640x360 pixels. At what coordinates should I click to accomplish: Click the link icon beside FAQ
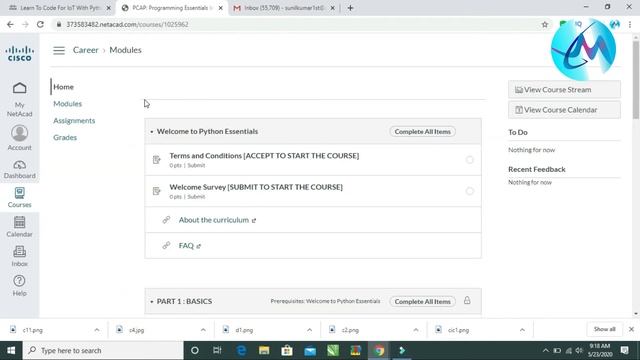point(166,245)
